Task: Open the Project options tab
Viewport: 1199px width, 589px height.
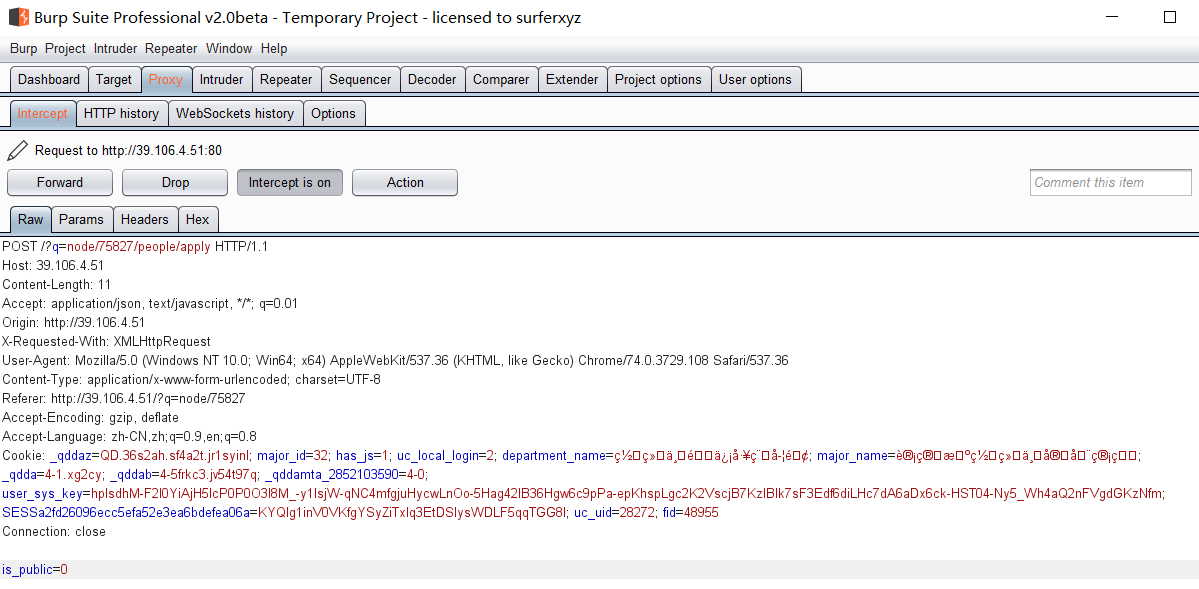Action: (x=658, y=80)
